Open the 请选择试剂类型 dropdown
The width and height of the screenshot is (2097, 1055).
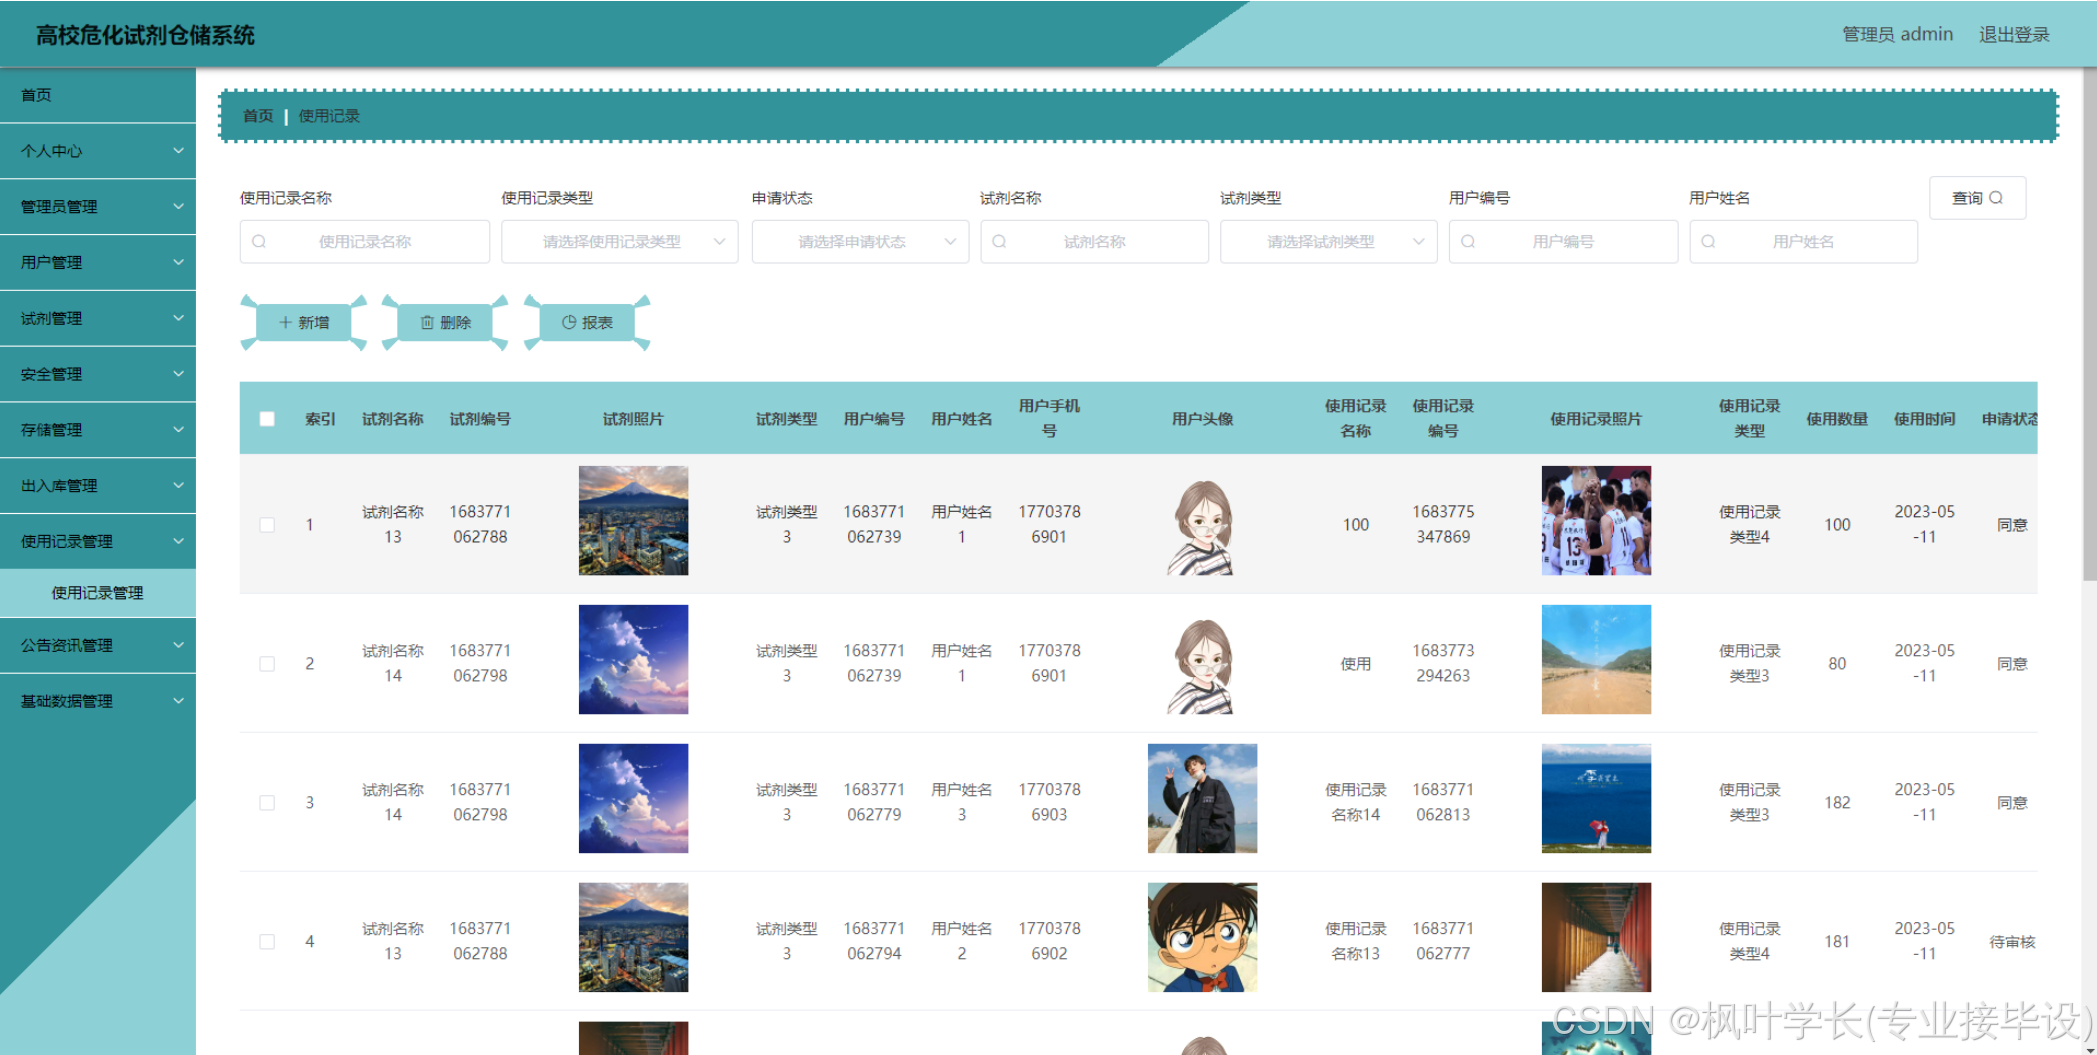tap(1328, 241)
